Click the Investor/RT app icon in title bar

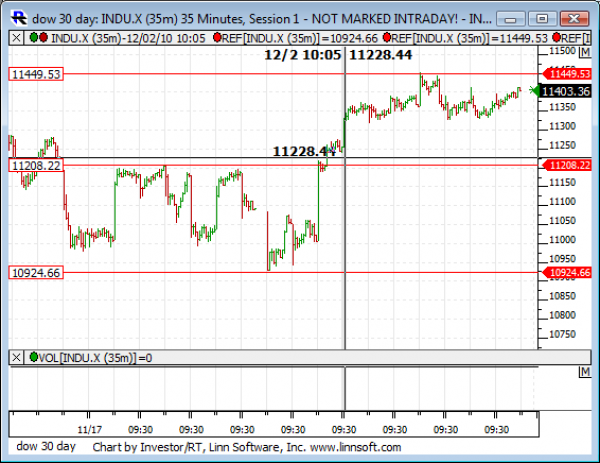[19, 18]
